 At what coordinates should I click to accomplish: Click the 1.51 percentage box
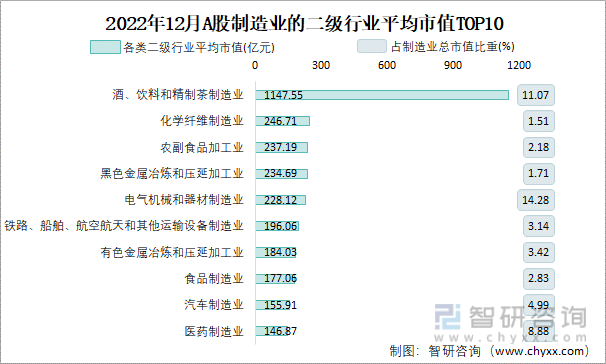(539, 121)
